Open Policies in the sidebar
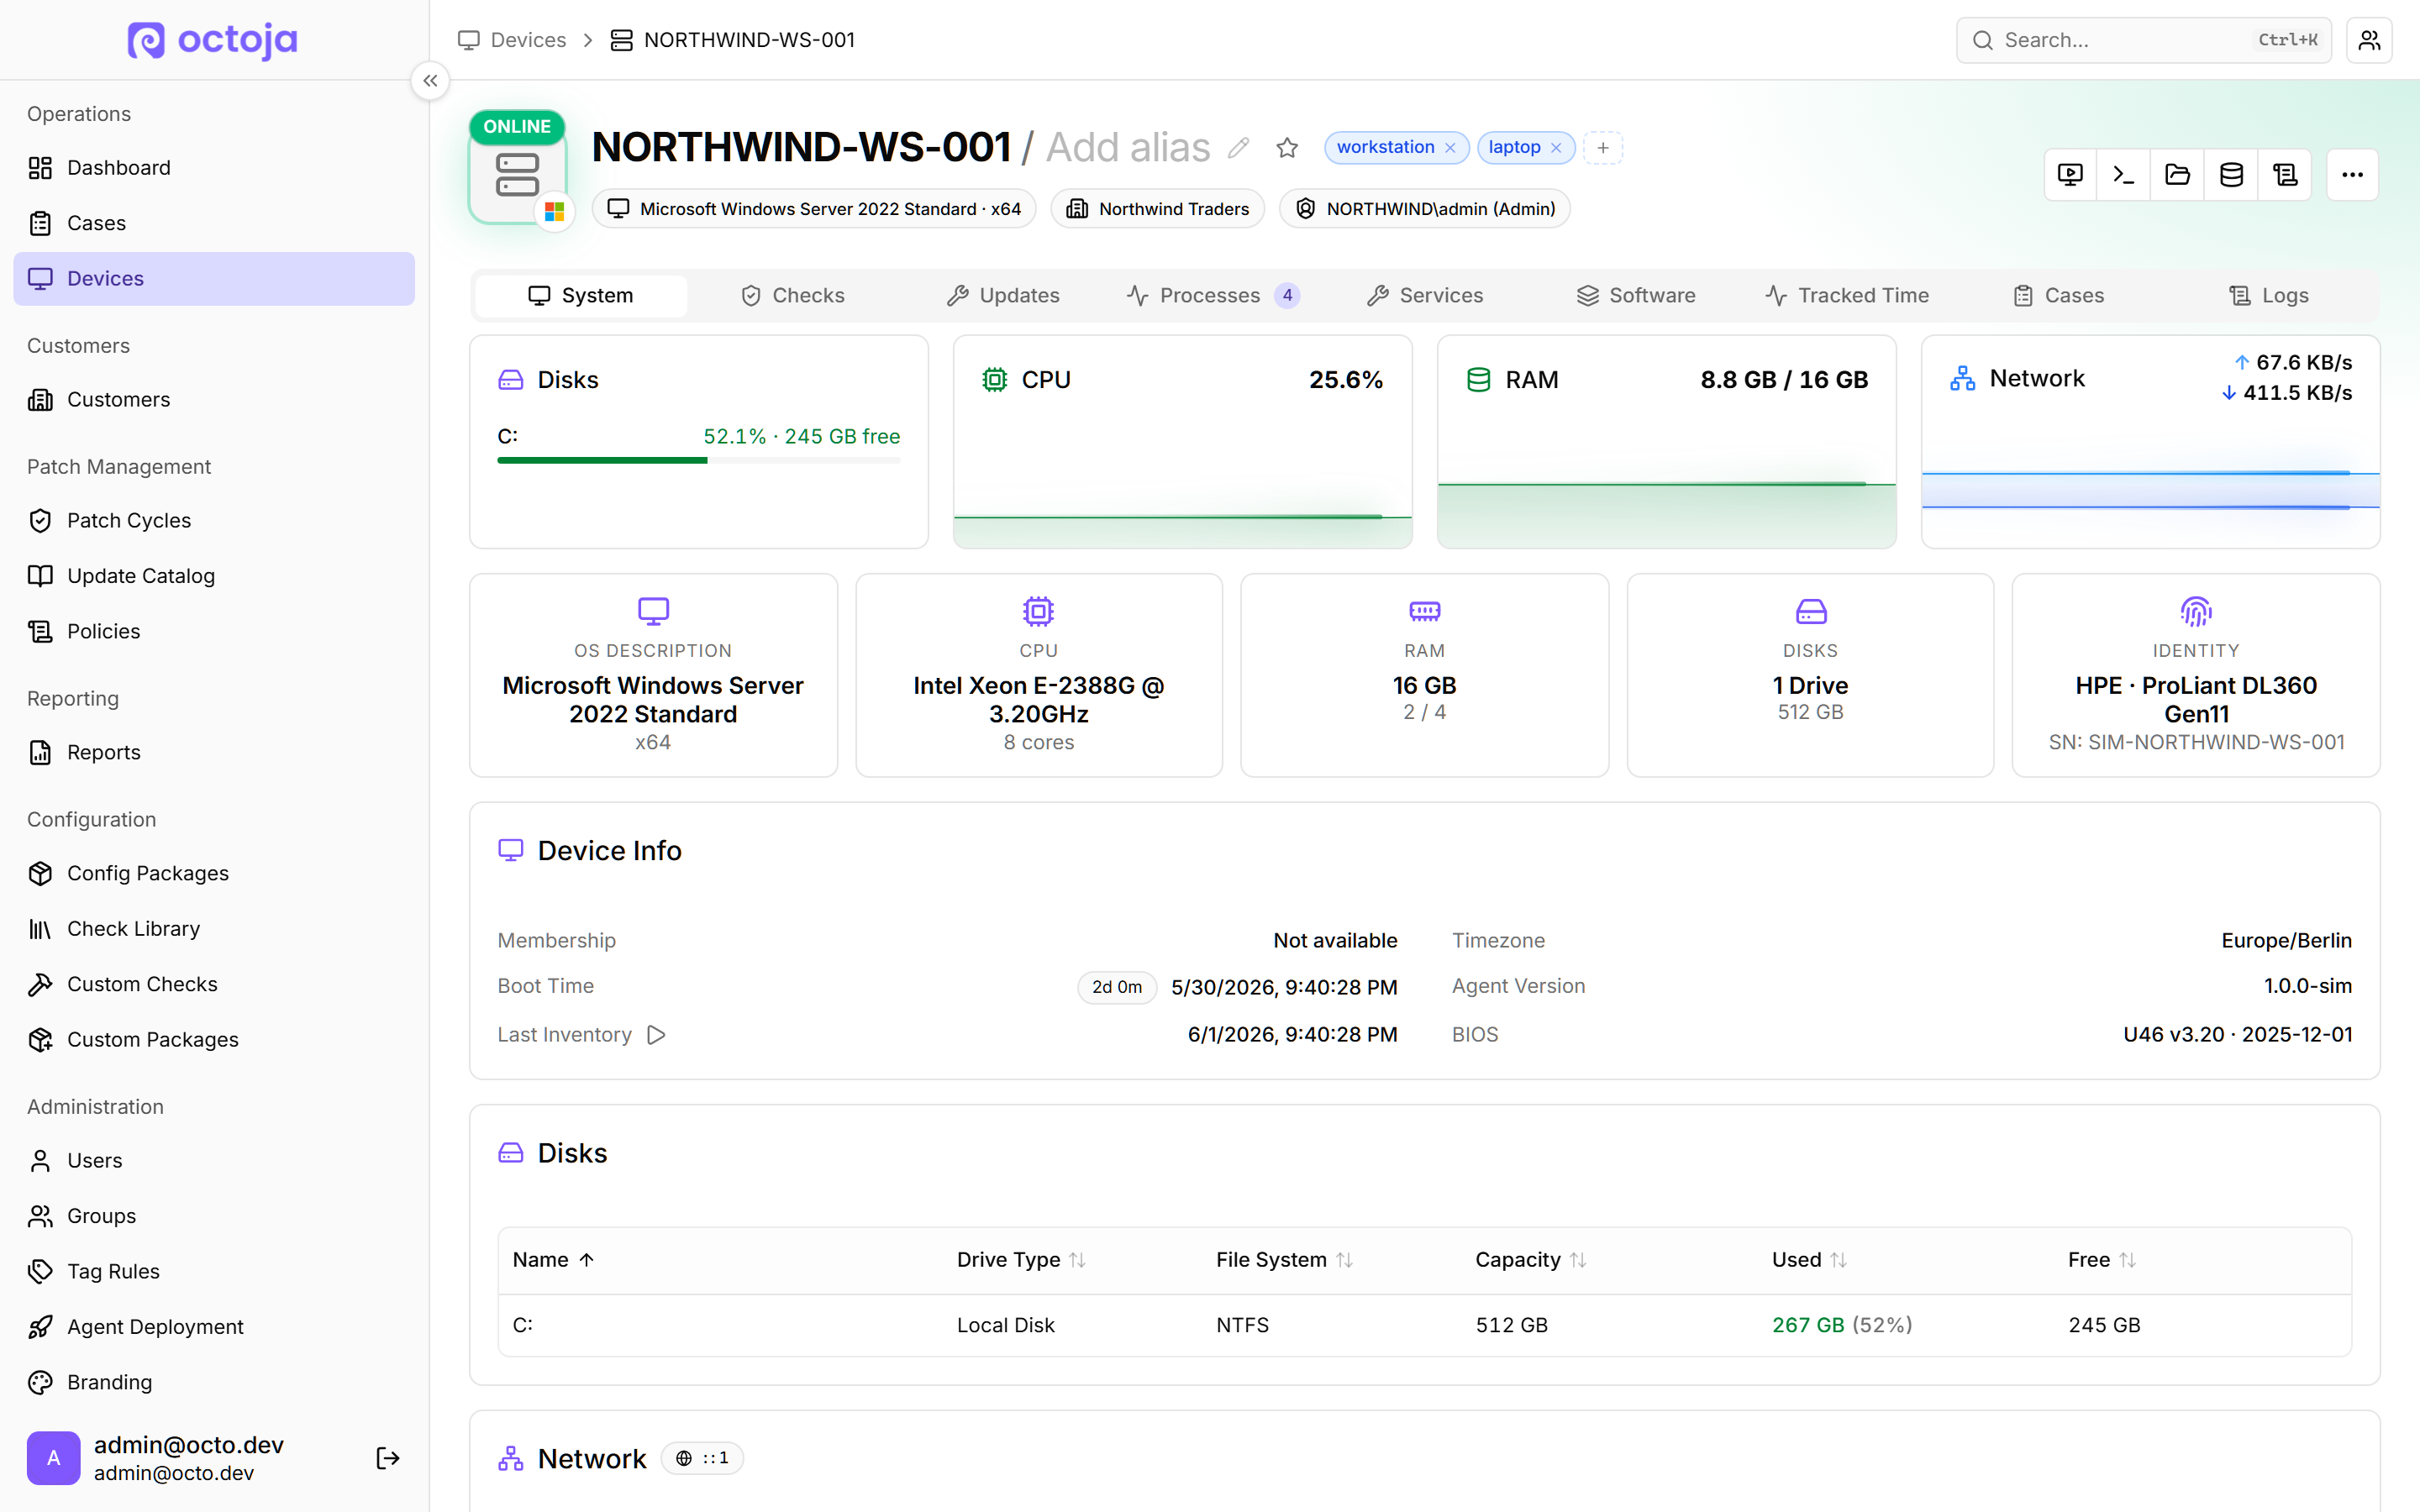The width and height of the screenshot is (2420, 1512). [x=214, y=632]
